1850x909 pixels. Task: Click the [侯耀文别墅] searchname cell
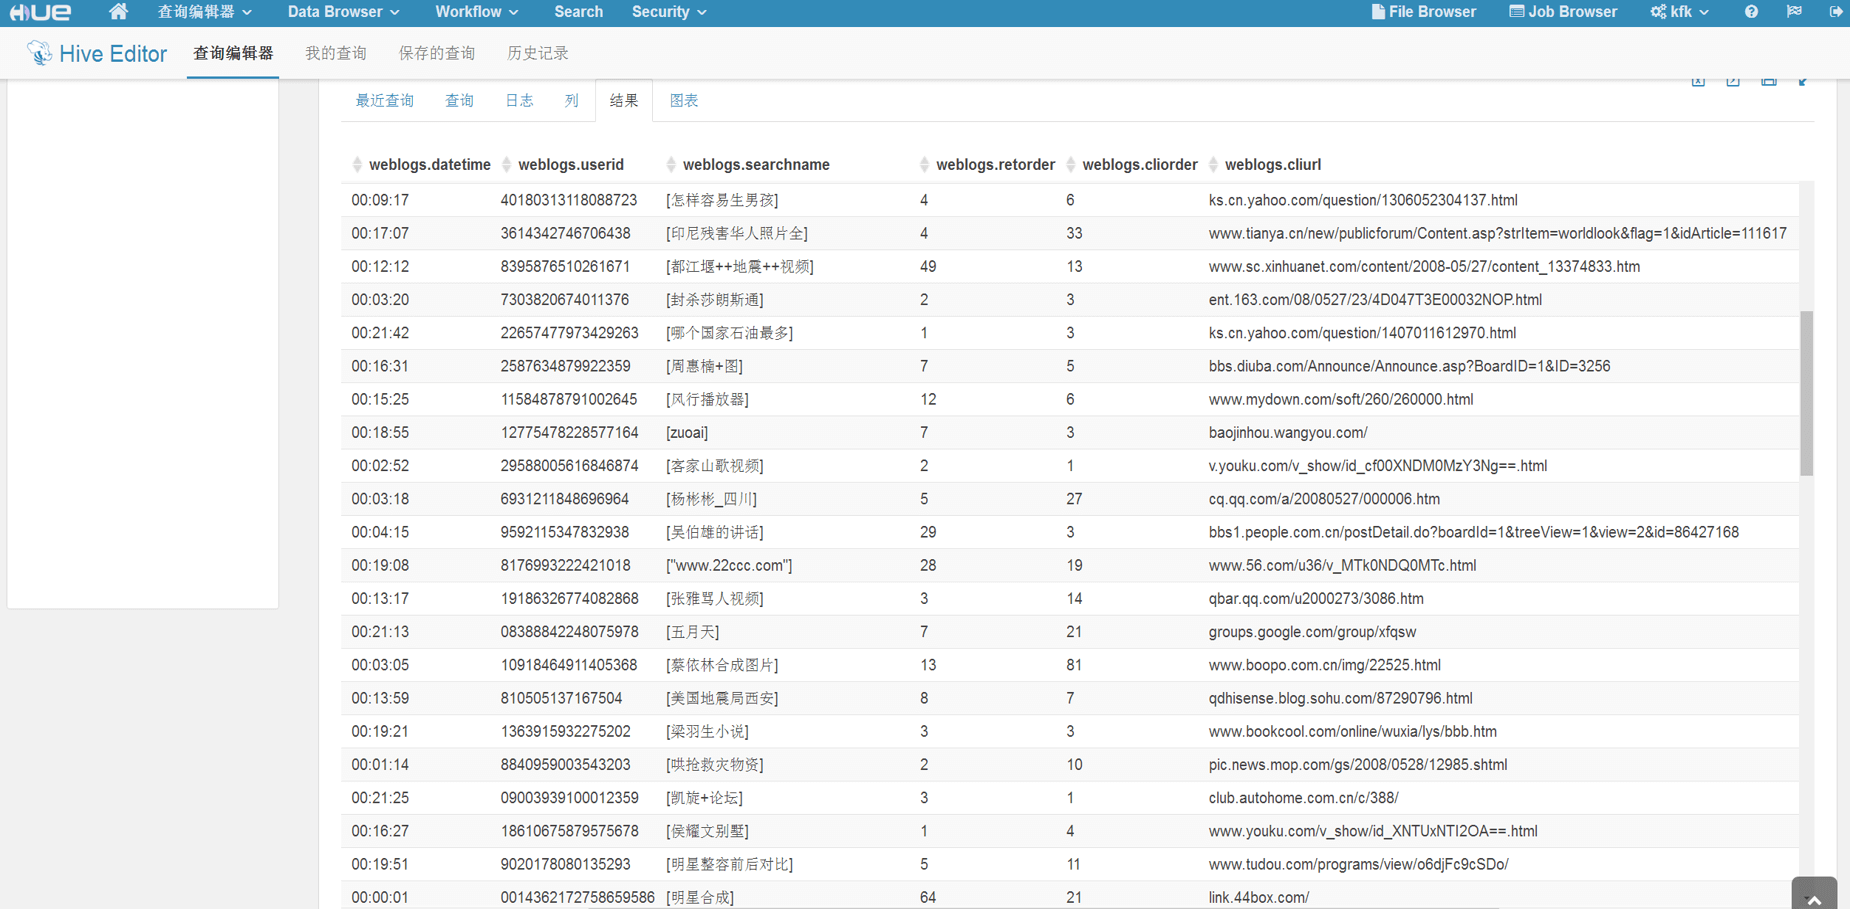tap(707, 831)
